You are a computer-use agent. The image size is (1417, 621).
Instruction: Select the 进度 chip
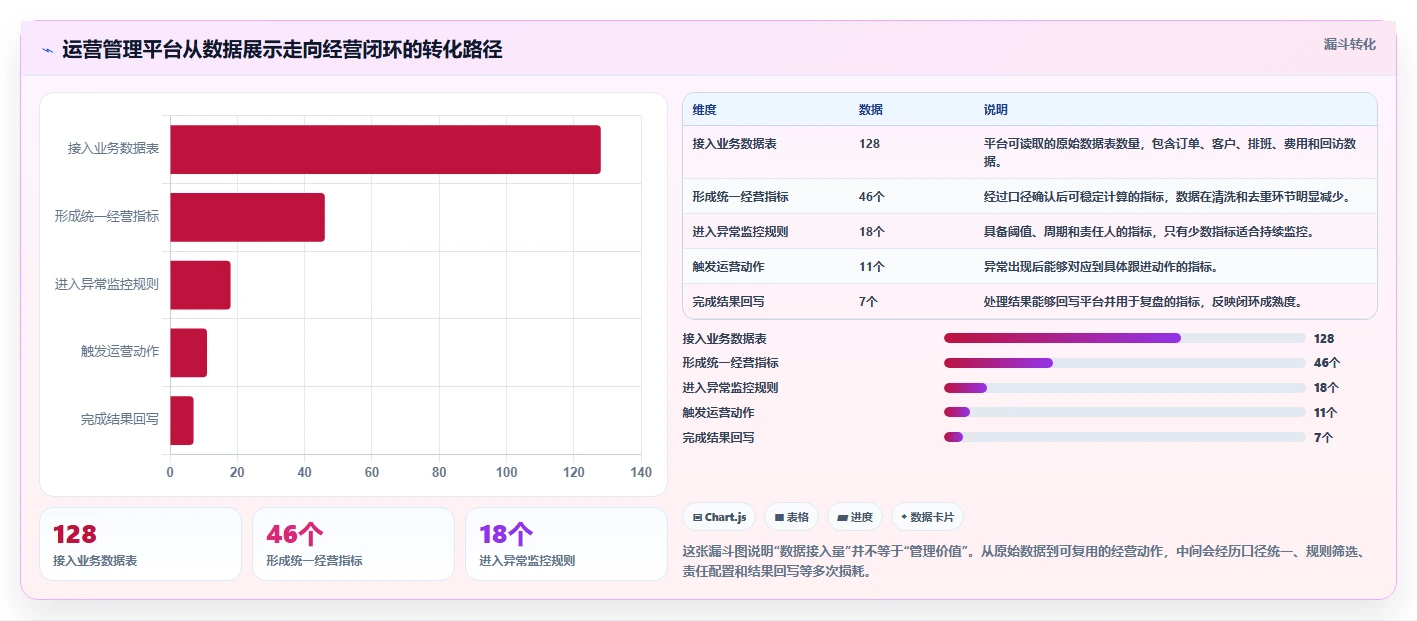tap(855, 517)
